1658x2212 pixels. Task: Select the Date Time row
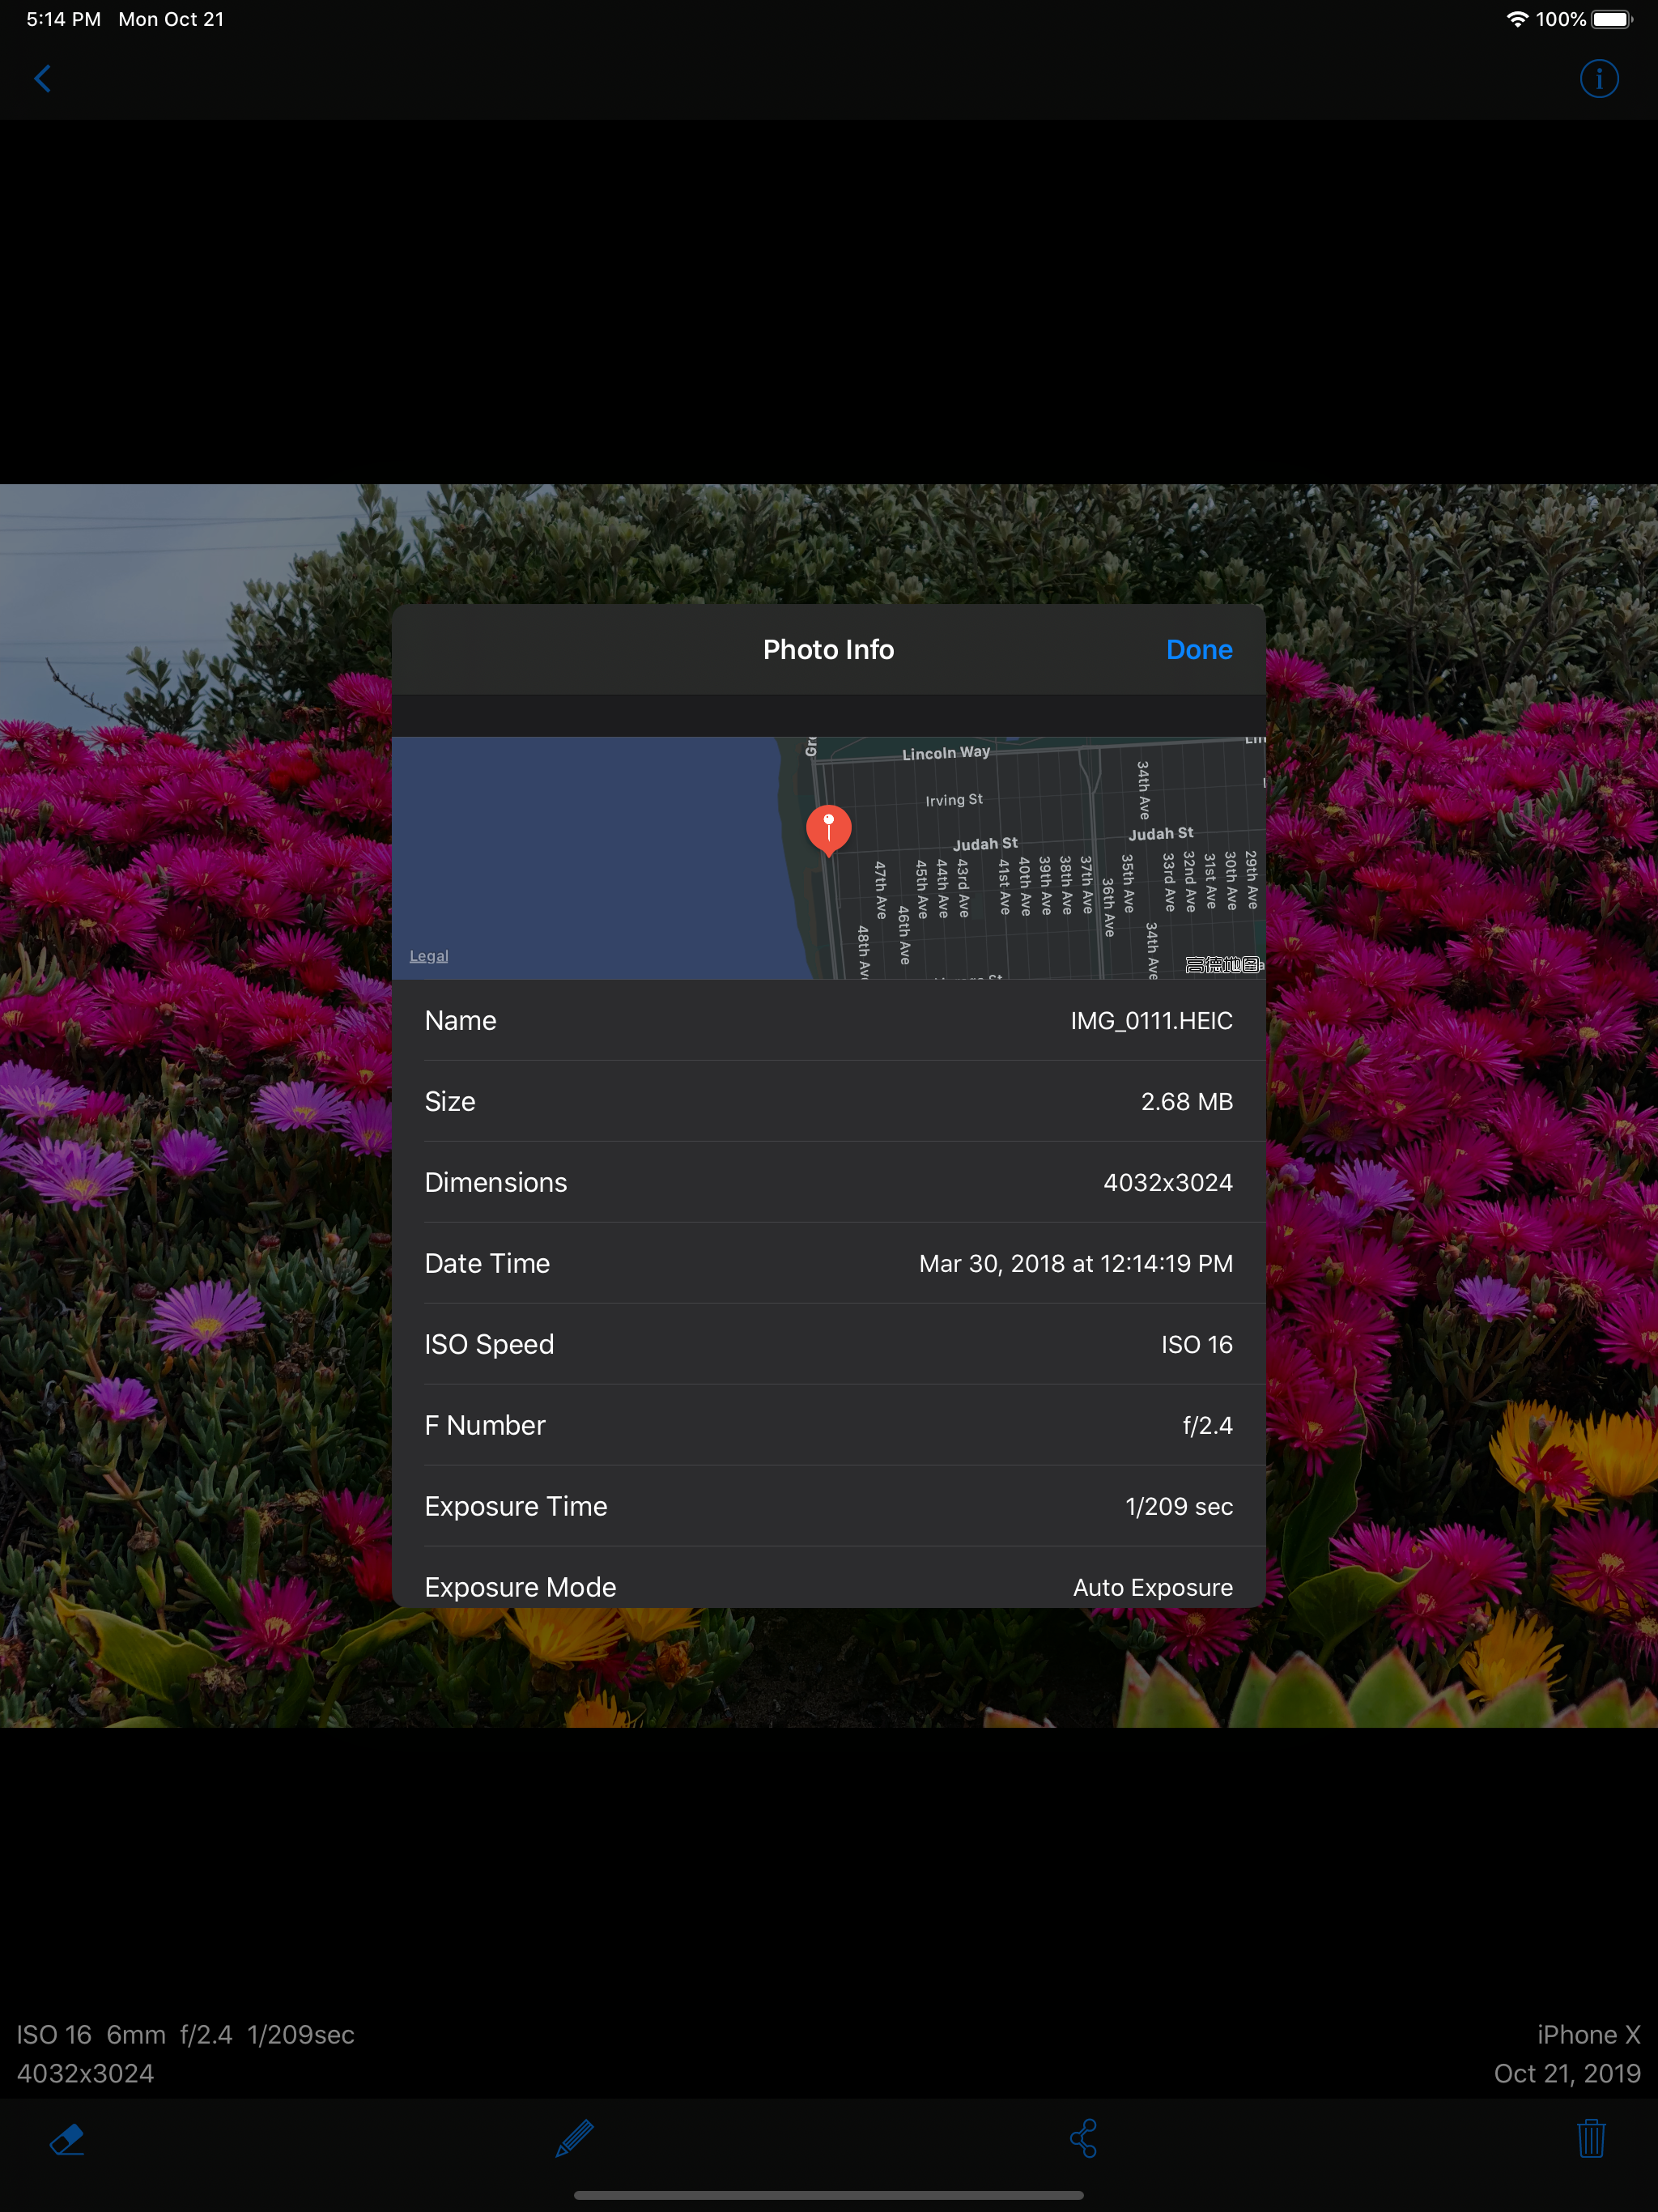828,1264
